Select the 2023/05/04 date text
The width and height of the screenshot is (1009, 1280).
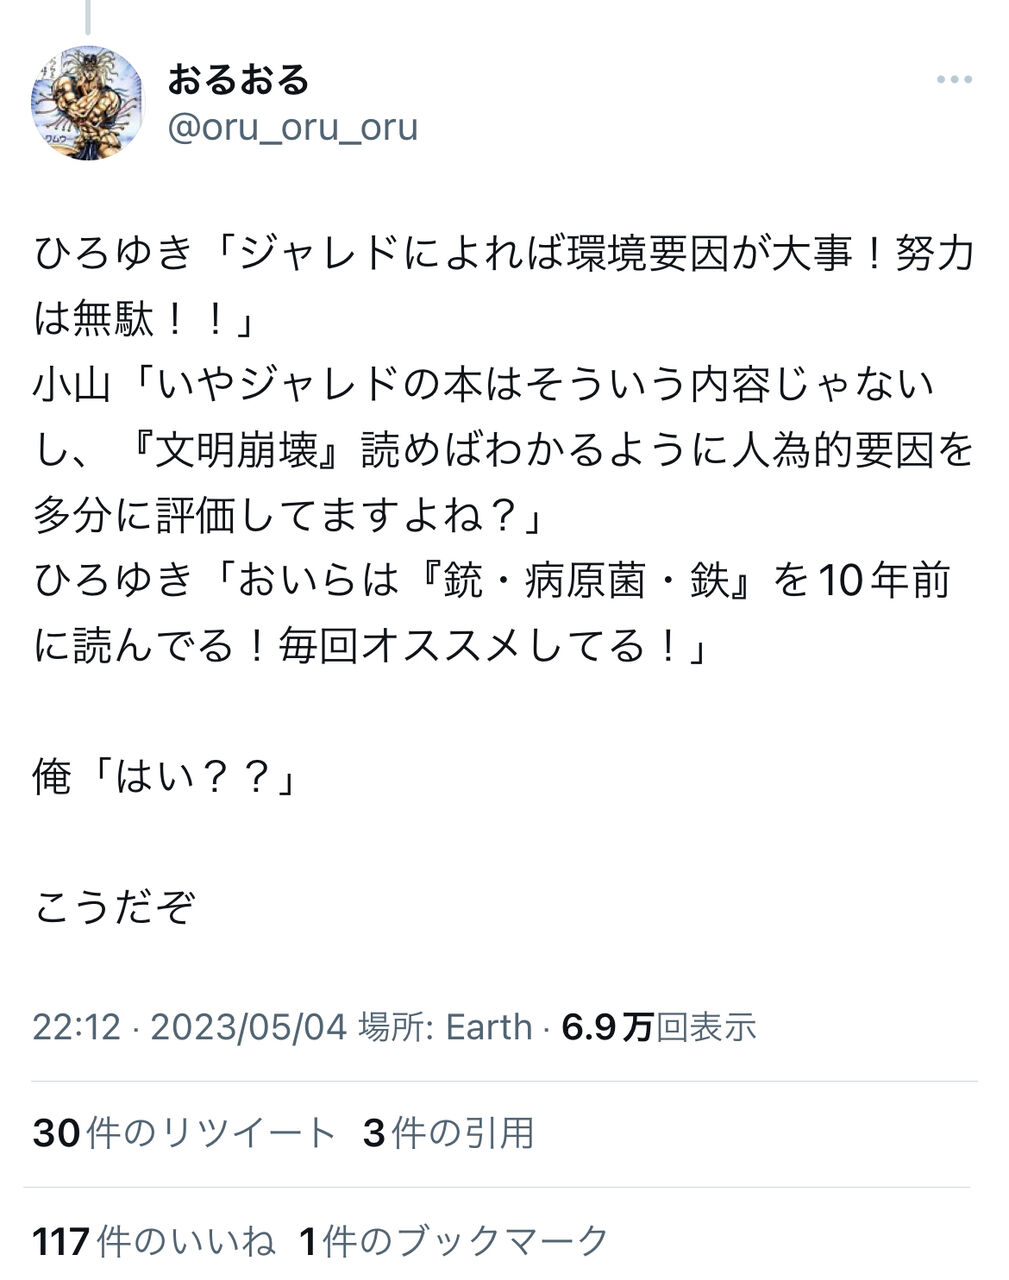click(249, 1027)
